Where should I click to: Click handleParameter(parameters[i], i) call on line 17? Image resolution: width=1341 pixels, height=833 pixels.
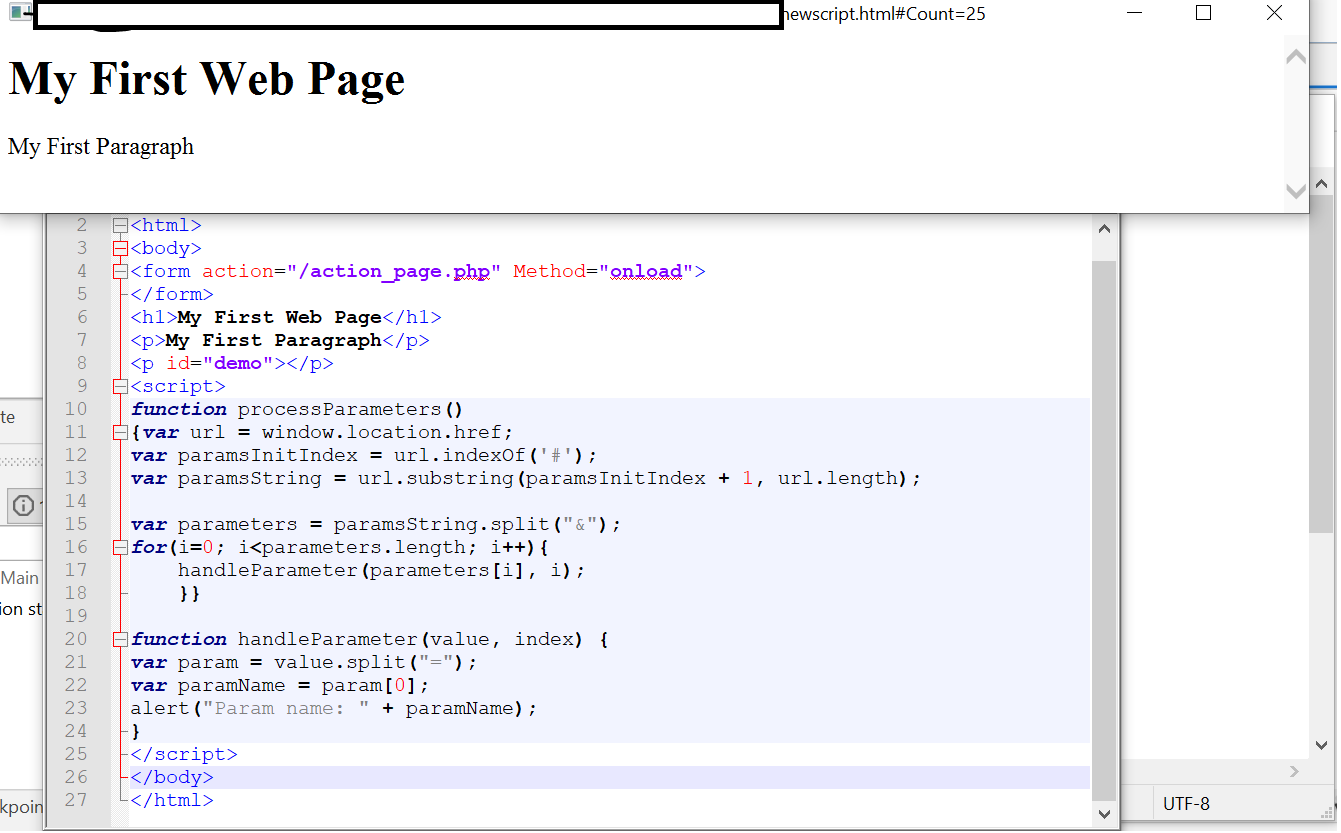coord(375,571)
